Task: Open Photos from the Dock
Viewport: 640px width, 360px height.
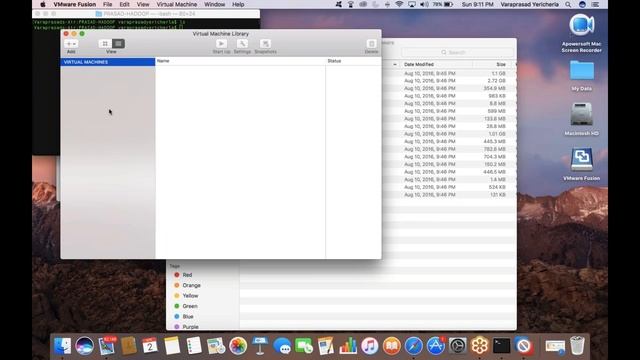Action: (238, 346)
